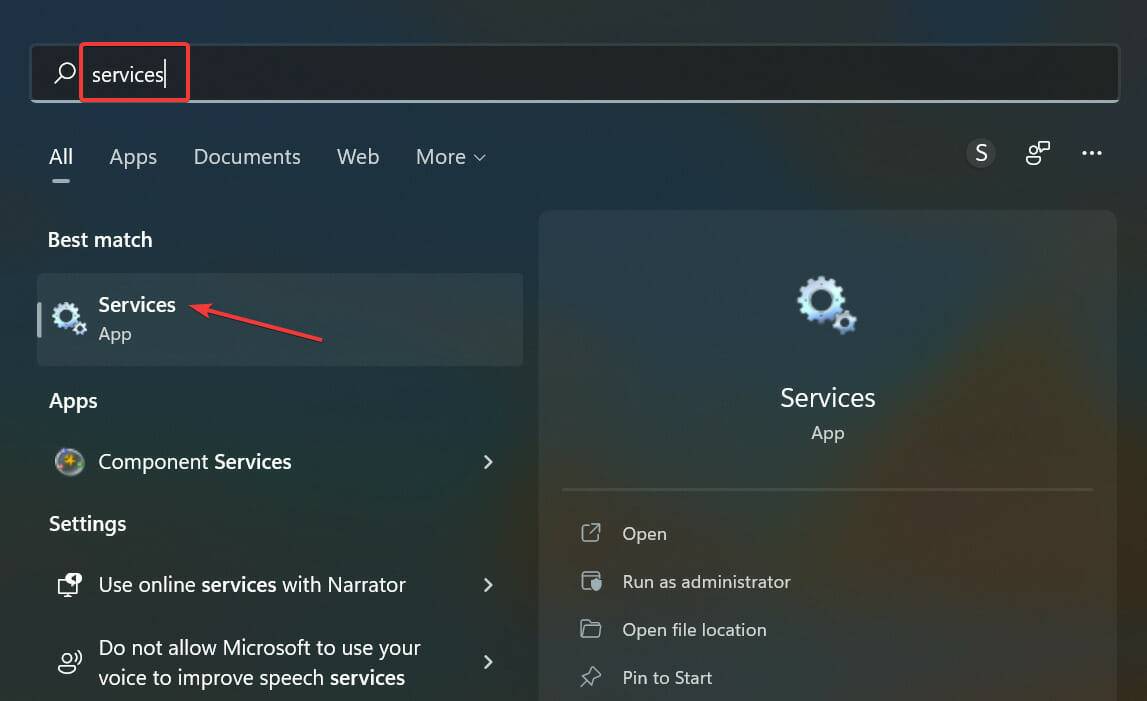This screenshot has height=701, width=1147.
Task: Expand the Component Services result chevron
Action: pyautogui.click(x=488, y=461)
